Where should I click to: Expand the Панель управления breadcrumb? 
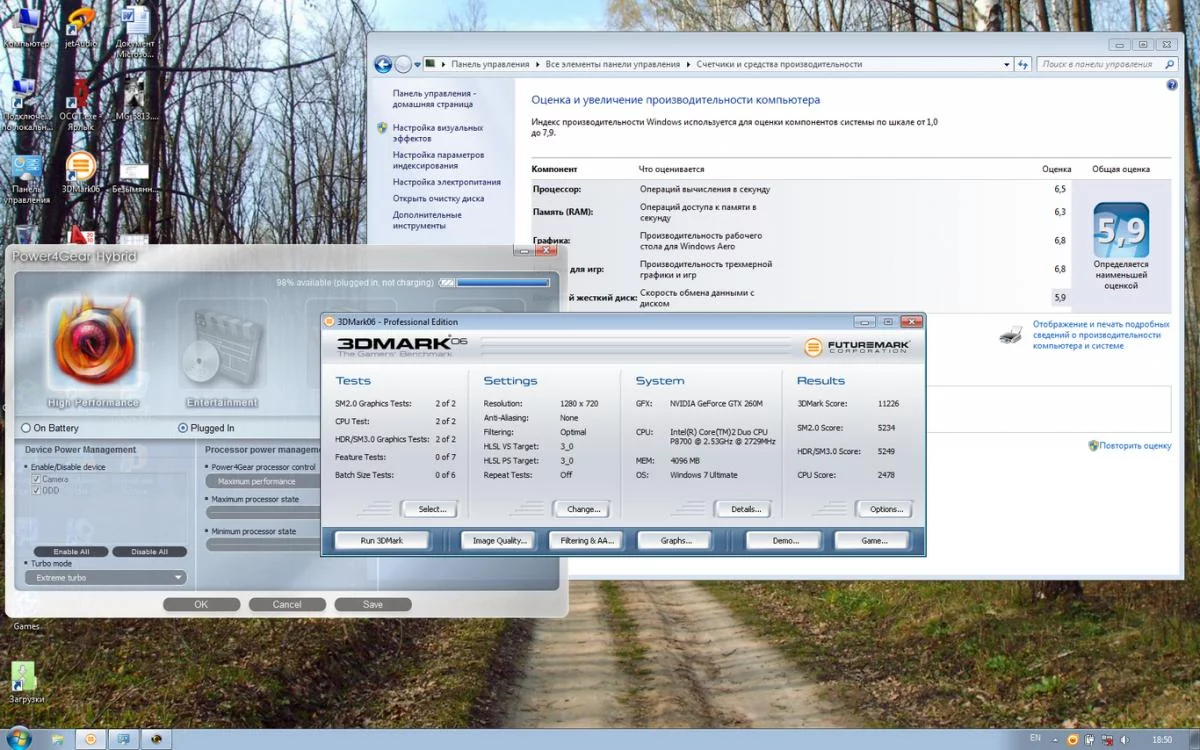tap(536, 64)
